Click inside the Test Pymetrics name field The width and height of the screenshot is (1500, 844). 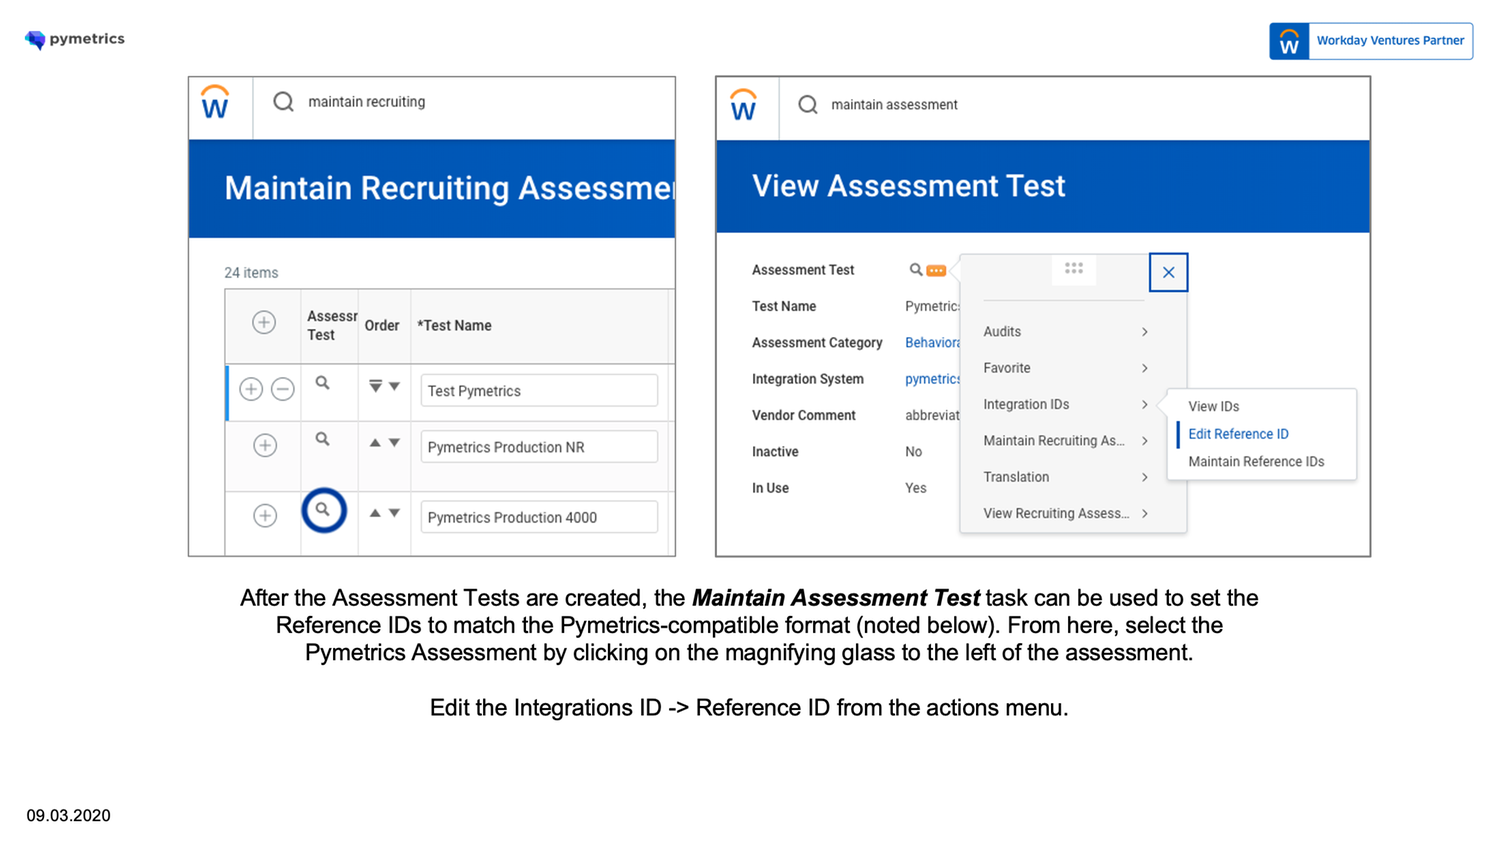(538, 390)
